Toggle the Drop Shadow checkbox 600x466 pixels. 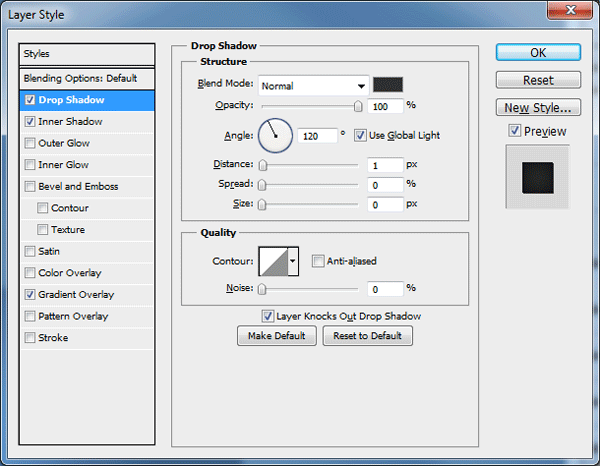coord(30,100)
